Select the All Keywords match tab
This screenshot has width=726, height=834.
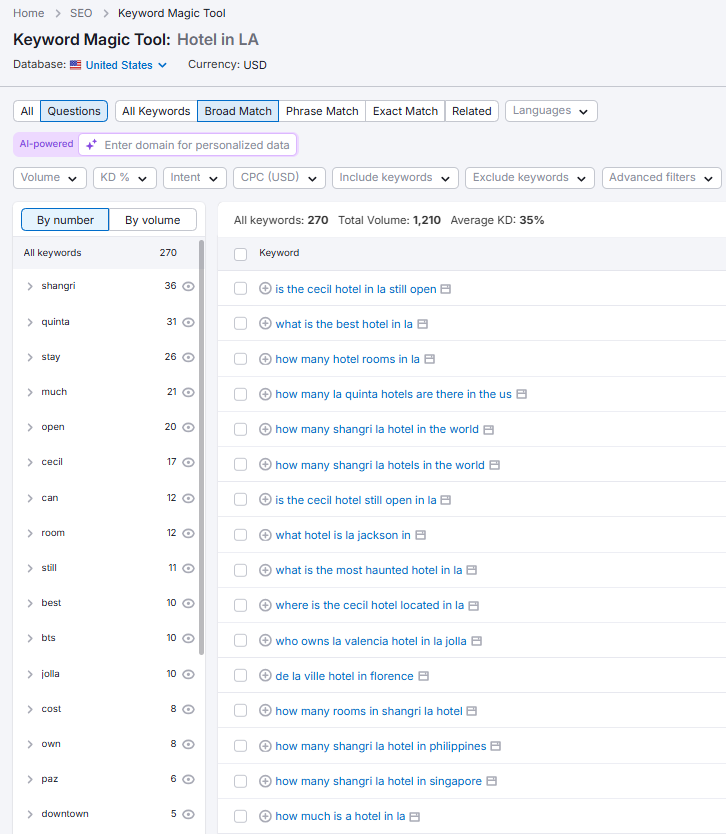156,111
